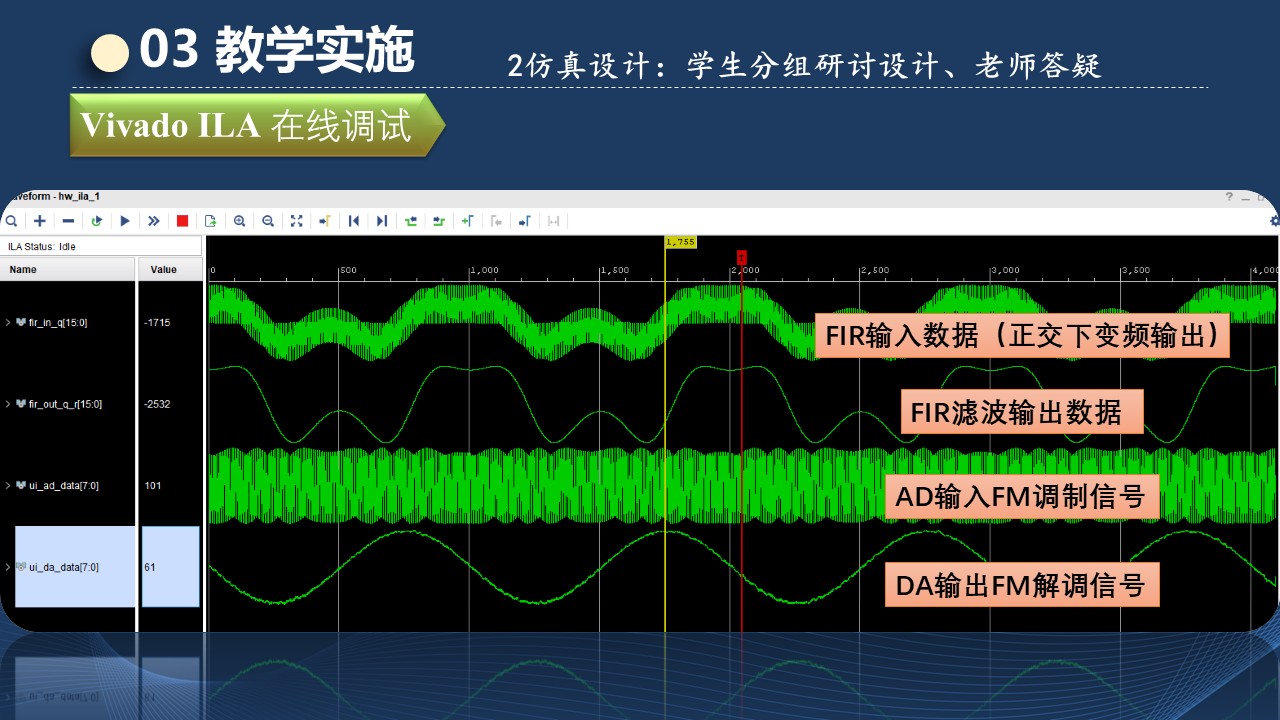Go to first sample in waveform
Image resolution: width=1280 pixels, height=720 pixels.
(x=353, y=221)
